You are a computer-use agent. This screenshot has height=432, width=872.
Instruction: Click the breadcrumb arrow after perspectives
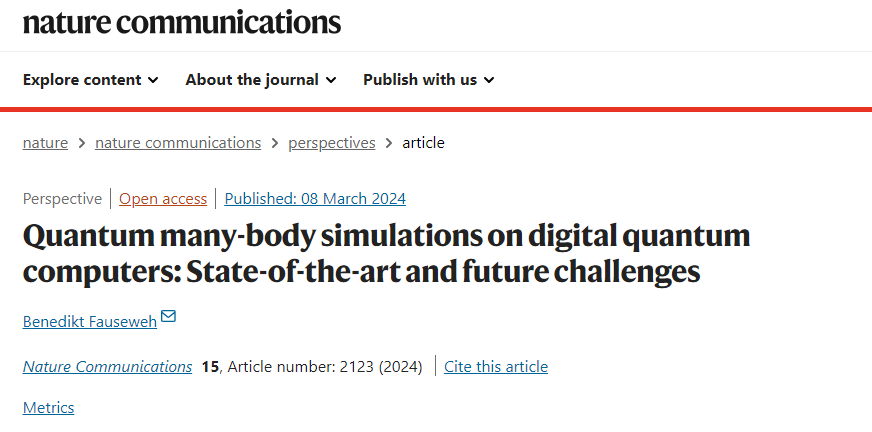(389, 143)
